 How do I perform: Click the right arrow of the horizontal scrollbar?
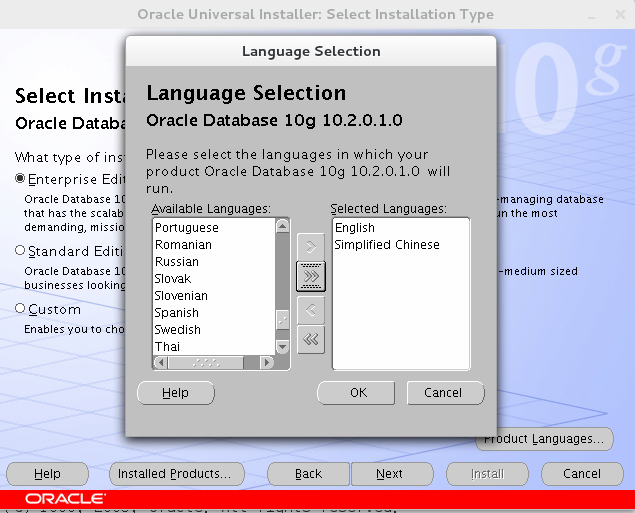266,362
